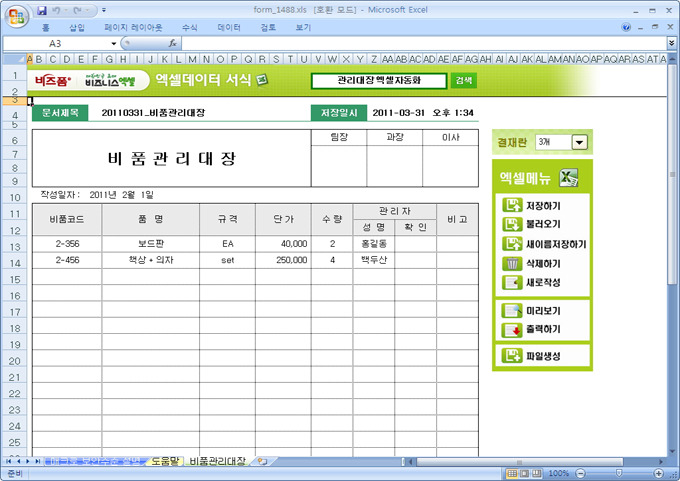Screen dimensions: 680x481
Task: Click cell containing 보드판
Action: (151, 244)
